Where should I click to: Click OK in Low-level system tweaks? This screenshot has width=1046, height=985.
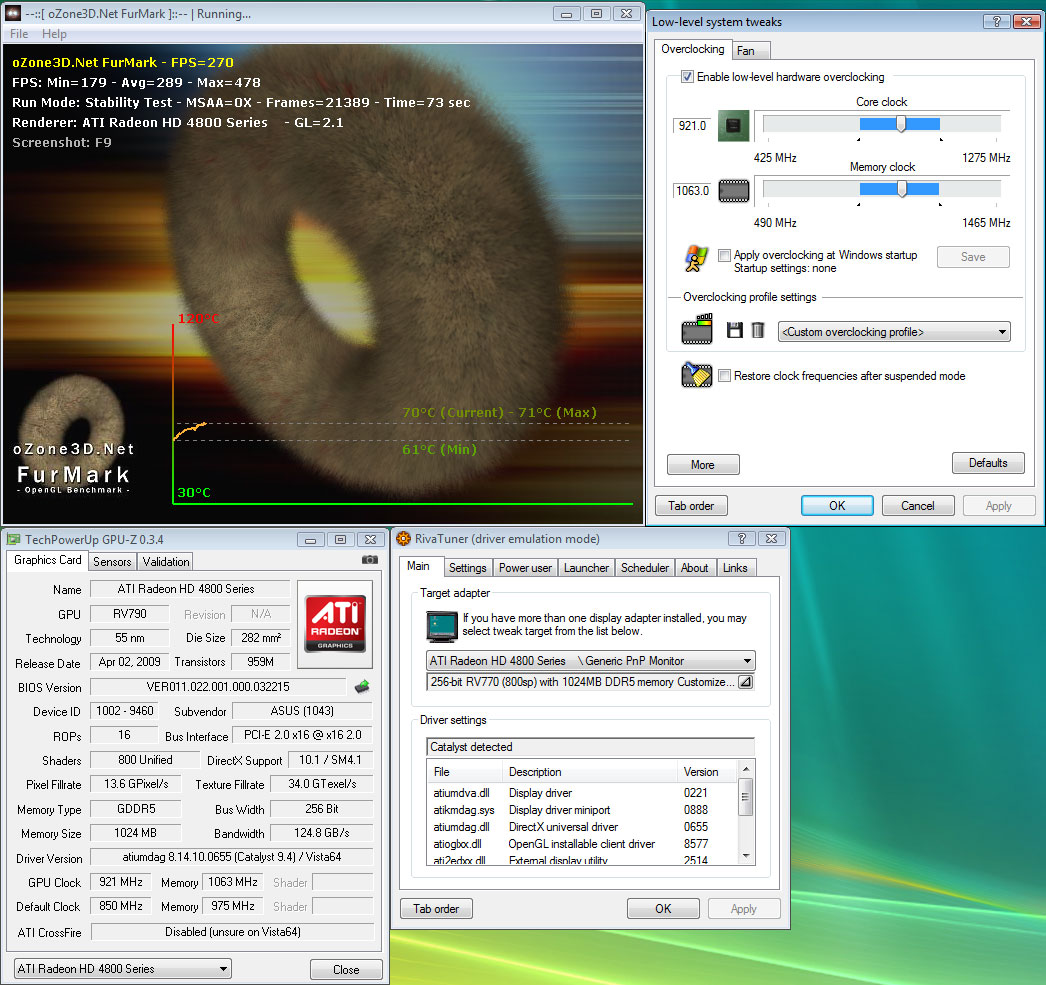click(x=837, y=506)
